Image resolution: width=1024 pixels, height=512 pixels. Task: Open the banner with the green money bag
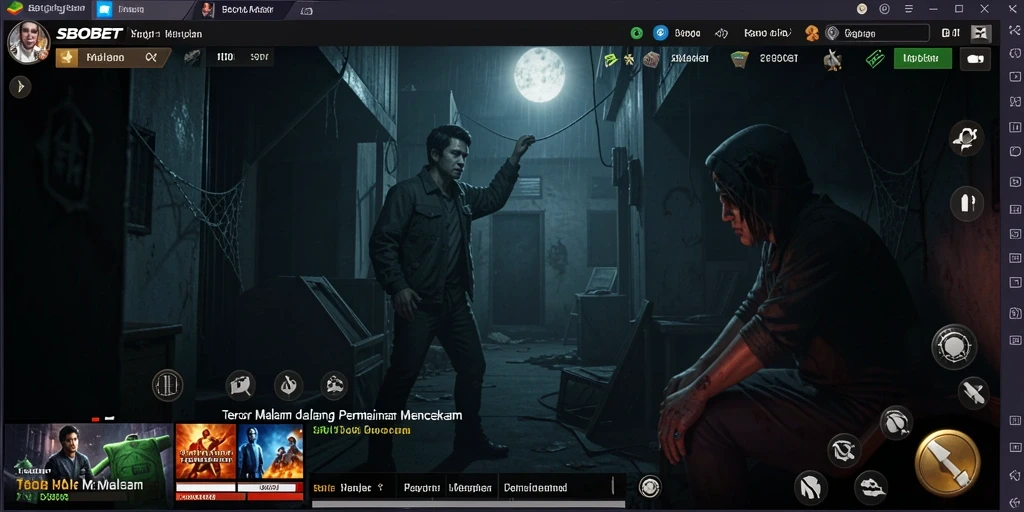[88, 464]
